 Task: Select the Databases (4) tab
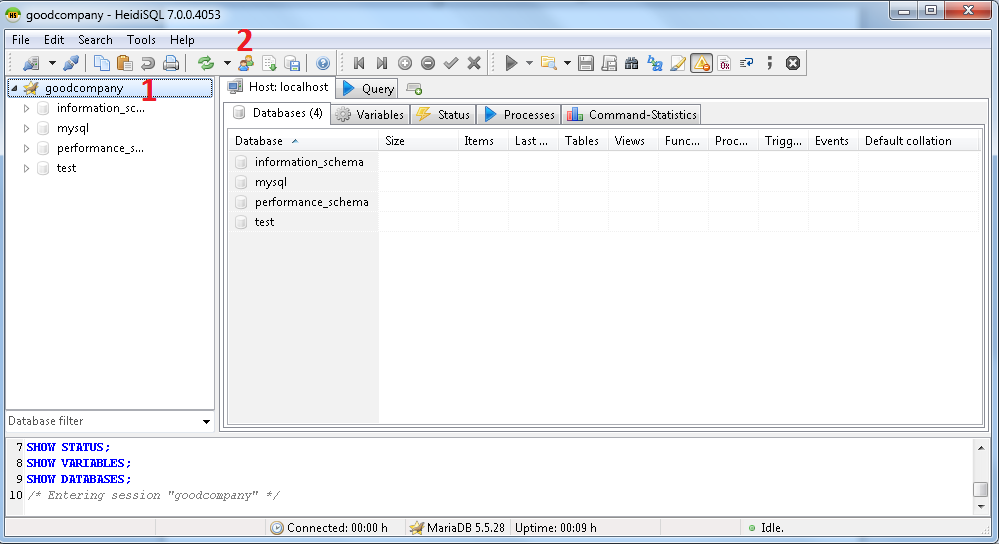coord(278,113)
